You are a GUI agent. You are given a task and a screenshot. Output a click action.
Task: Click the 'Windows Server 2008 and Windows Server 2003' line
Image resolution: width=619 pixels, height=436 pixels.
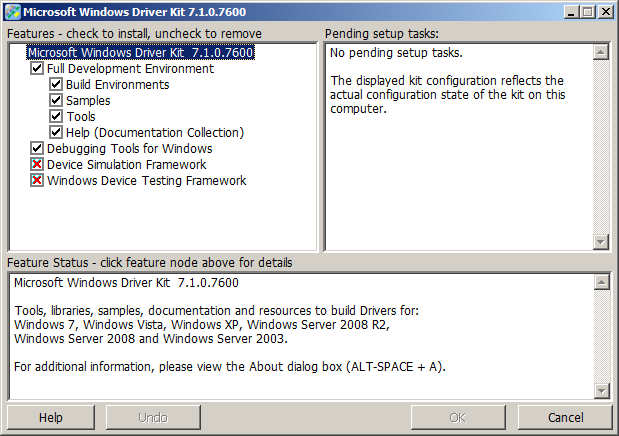[151, 339]
